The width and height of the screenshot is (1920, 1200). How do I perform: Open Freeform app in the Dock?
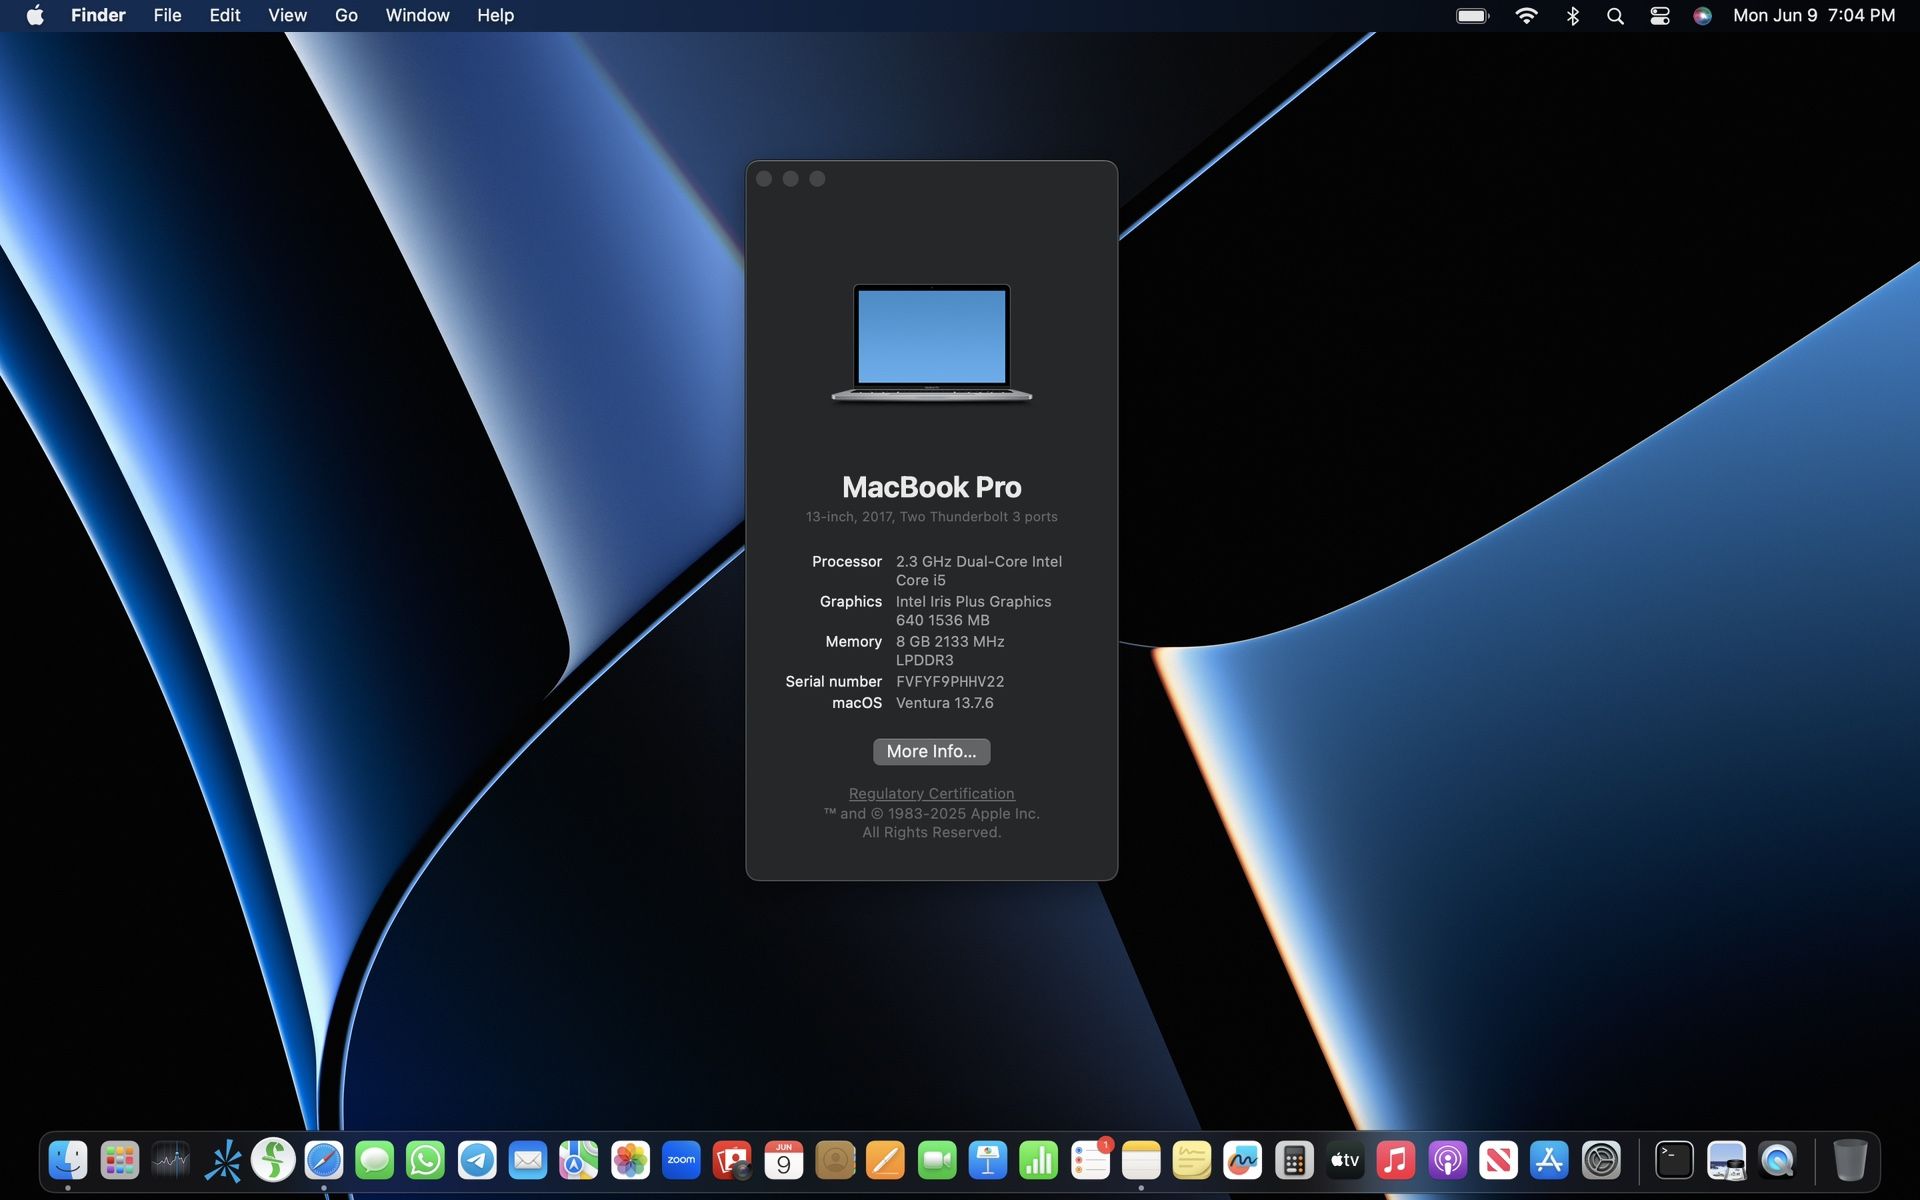tap(1243, 1160)
